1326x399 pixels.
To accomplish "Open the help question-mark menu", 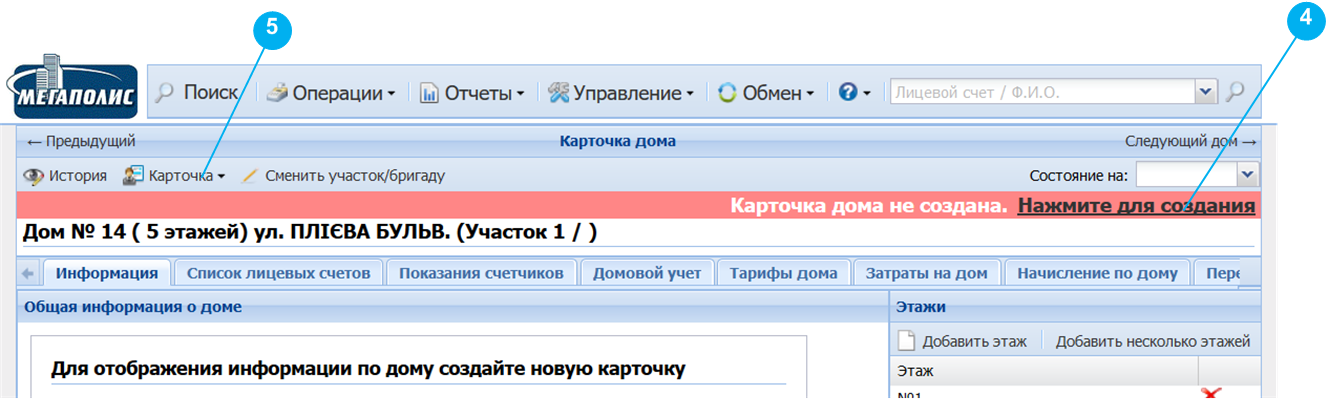I will tap(854, 93).
